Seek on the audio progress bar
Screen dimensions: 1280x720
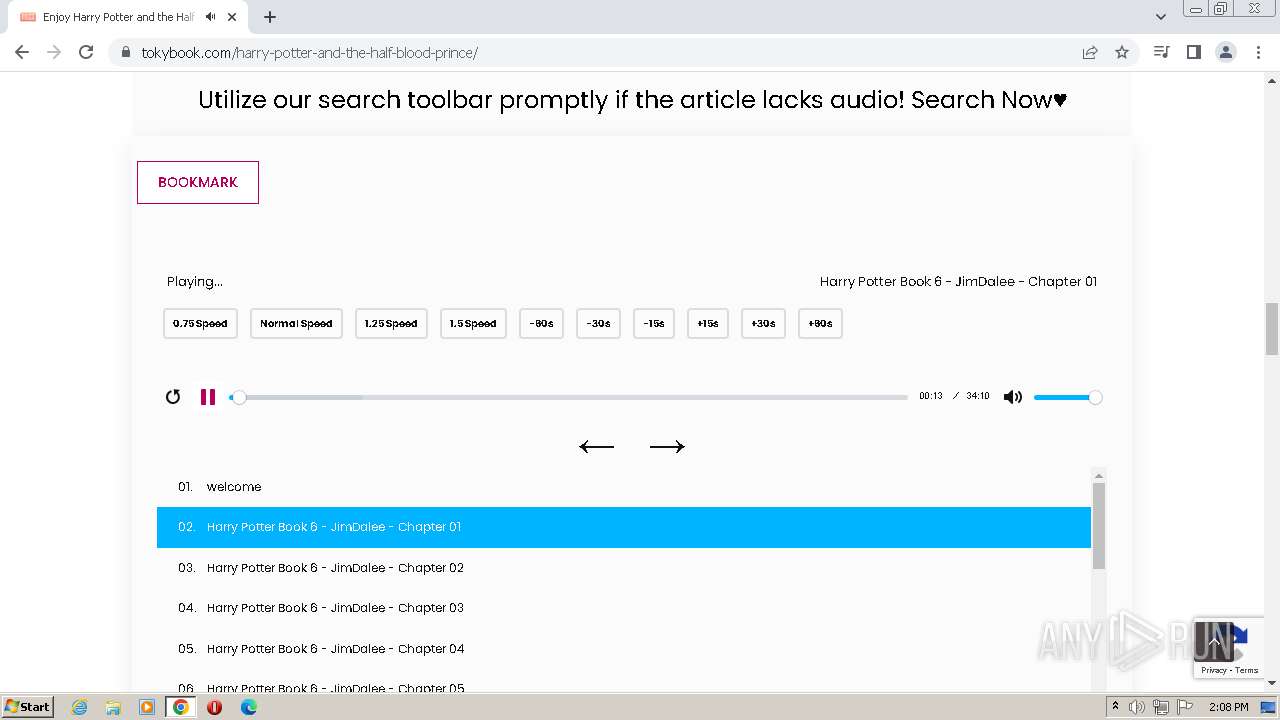coord(568,397)
